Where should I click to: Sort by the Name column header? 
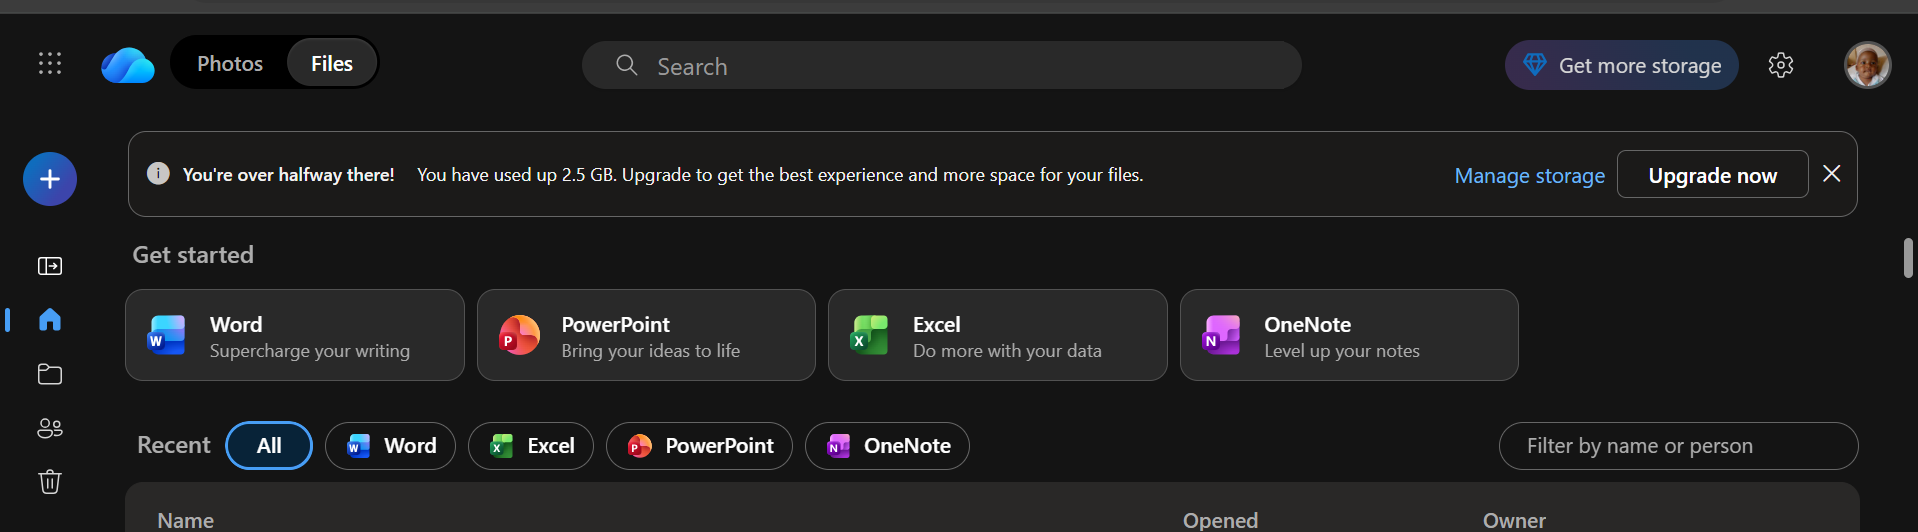point(186,520)
